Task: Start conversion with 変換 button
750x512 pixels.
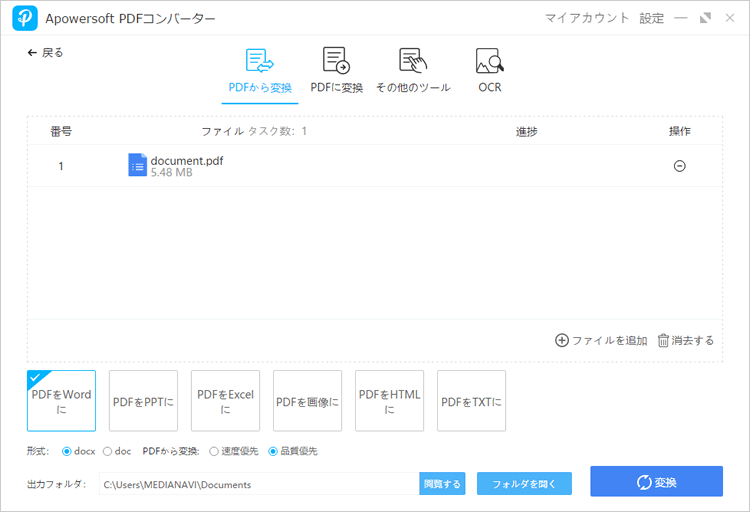Action: (x=656, y=481)
